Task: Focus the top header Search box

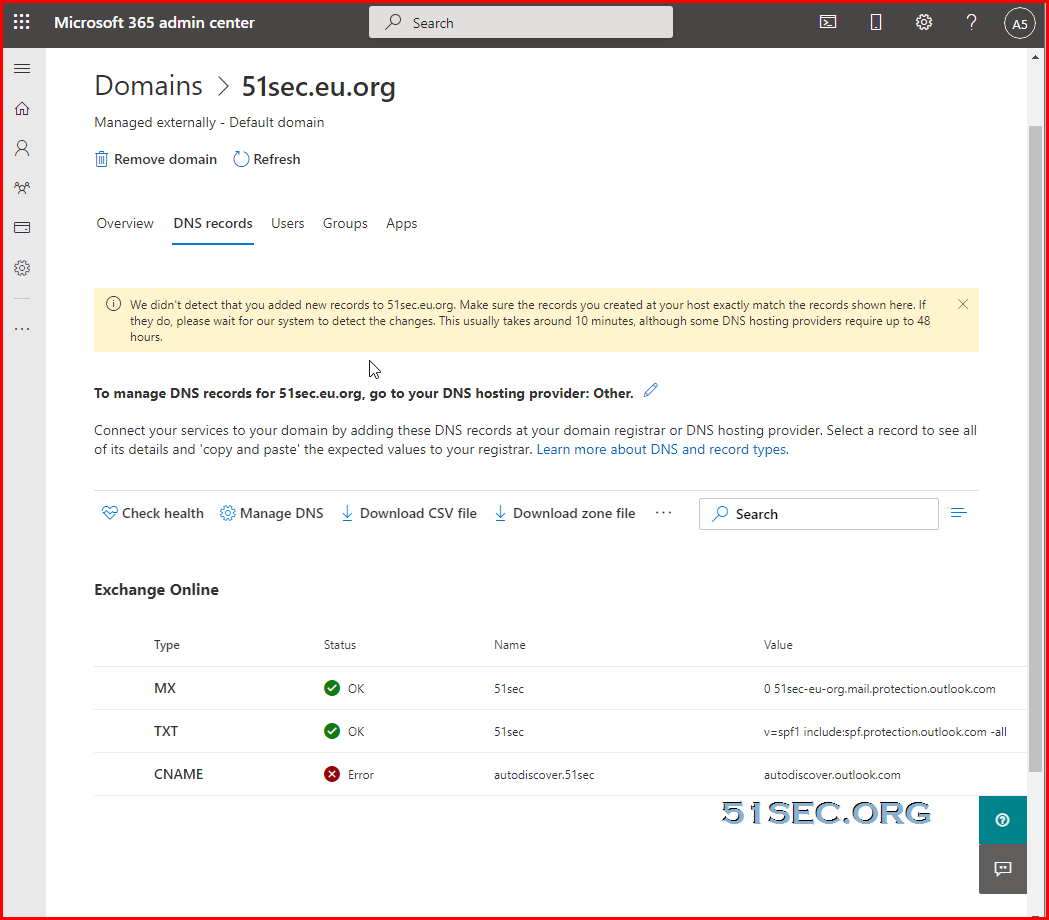Action: [x=520, y=22]
